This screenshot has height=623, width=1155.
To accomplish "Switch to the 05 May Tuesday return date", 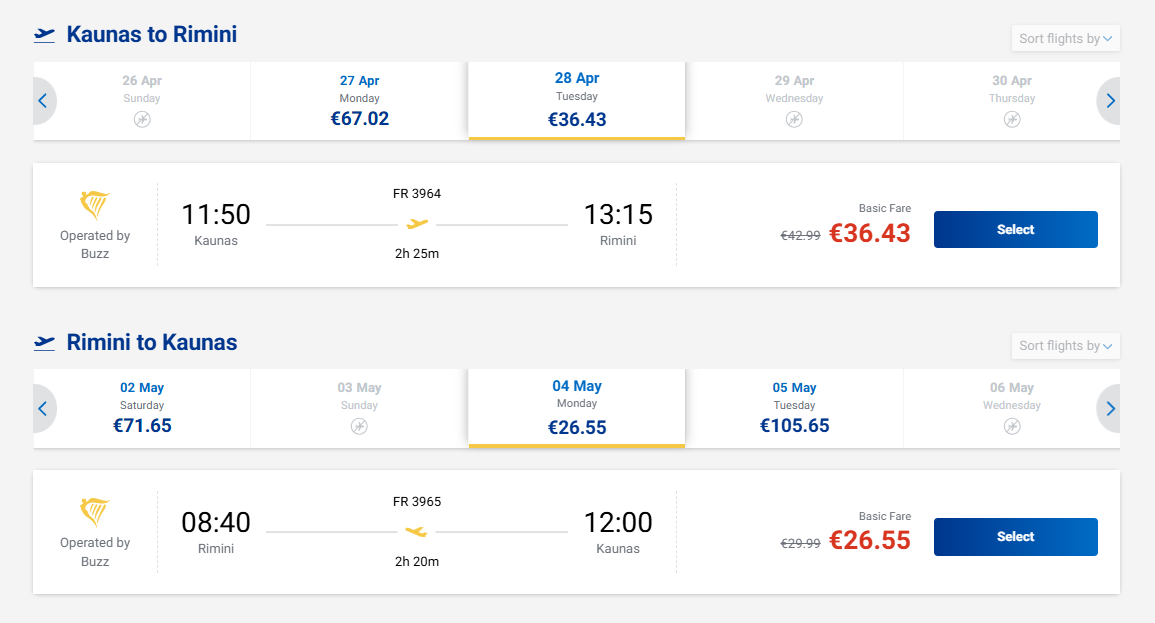I will tap(794, 408).
